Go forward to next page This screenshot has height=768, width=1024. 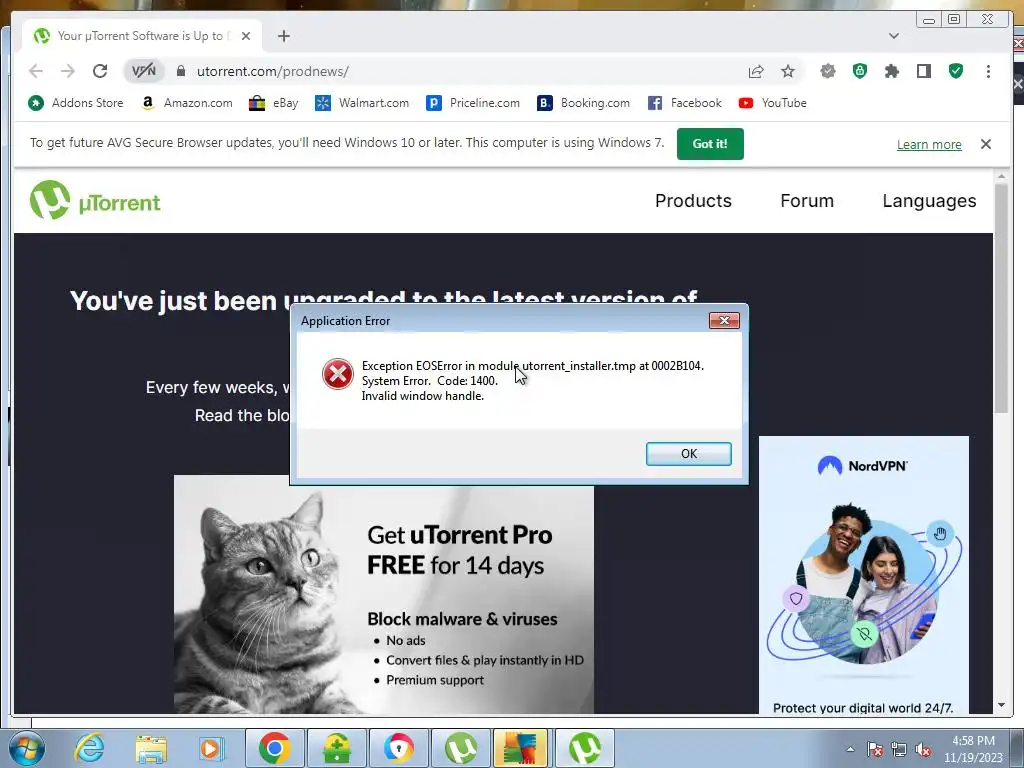(x=68, y=71)
